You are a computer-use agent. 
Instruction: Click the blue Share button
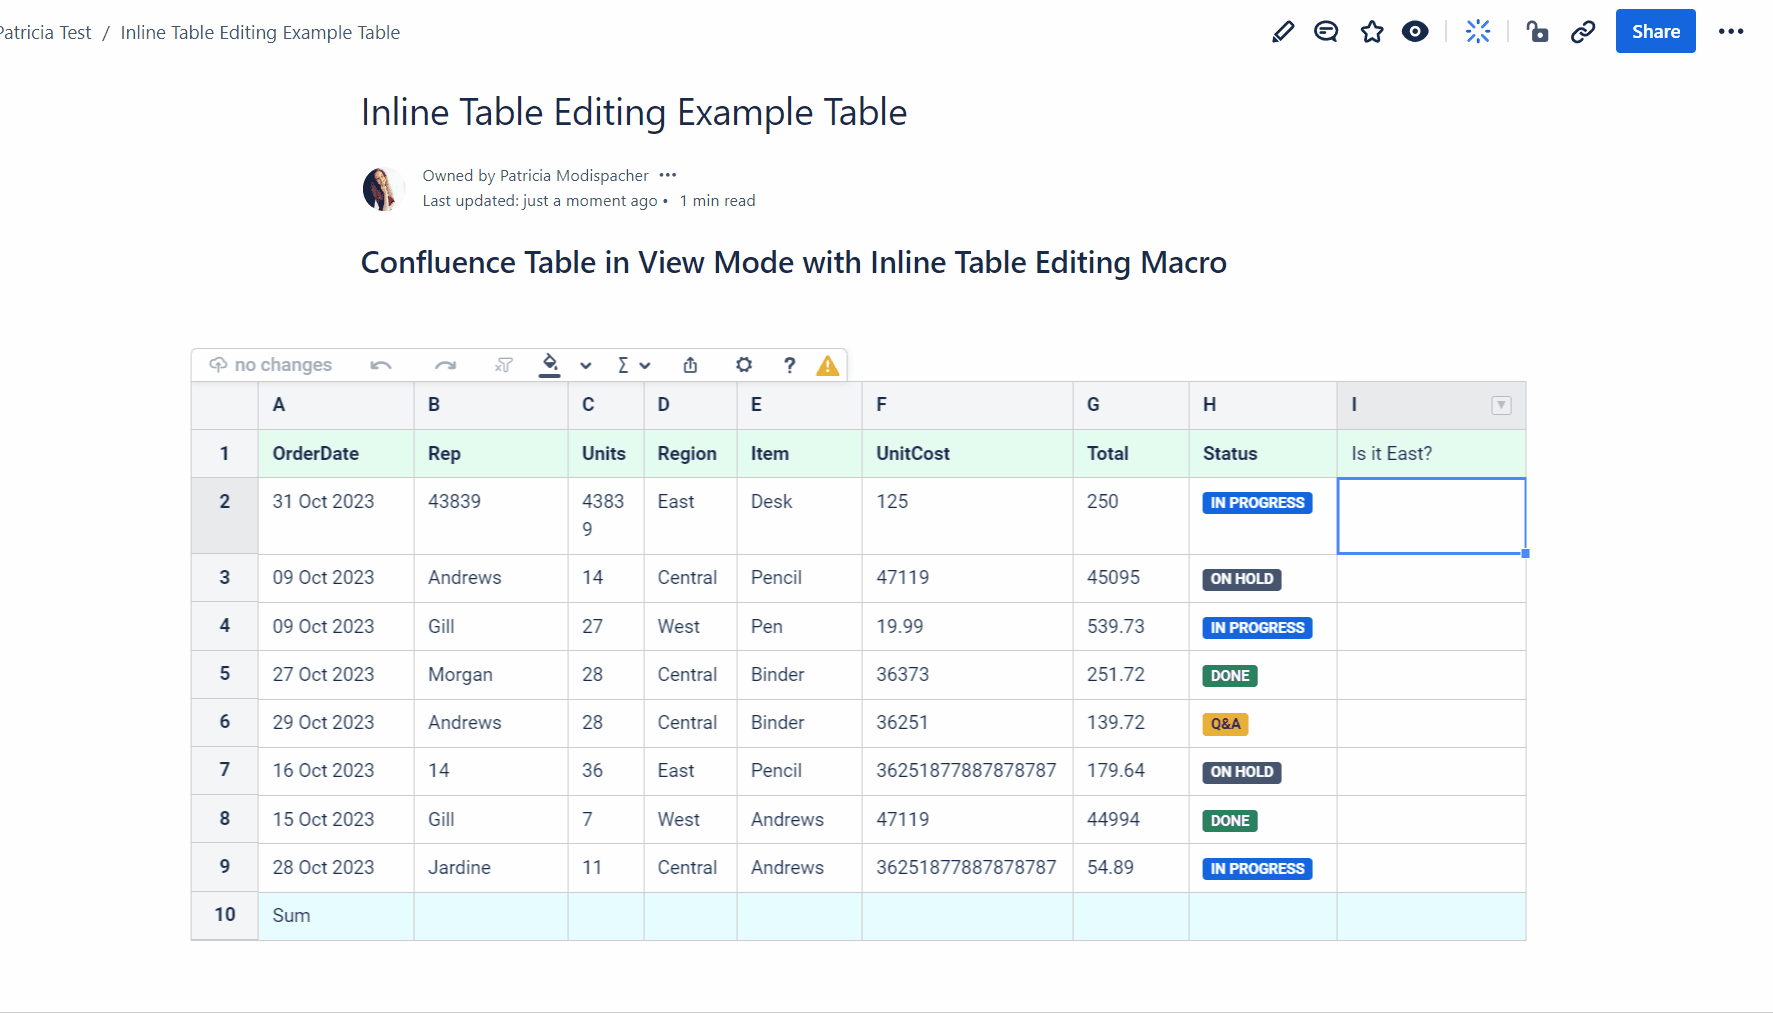click(x=1655, y=32)
